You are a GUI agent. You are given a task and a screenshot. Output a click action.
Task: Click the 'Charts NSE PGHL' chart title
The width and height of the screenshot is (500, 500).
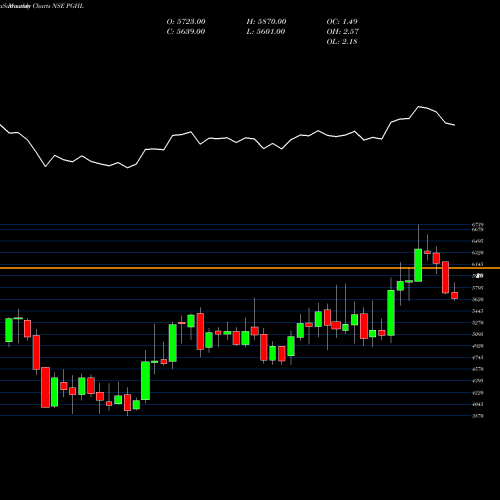click(58, 6)
